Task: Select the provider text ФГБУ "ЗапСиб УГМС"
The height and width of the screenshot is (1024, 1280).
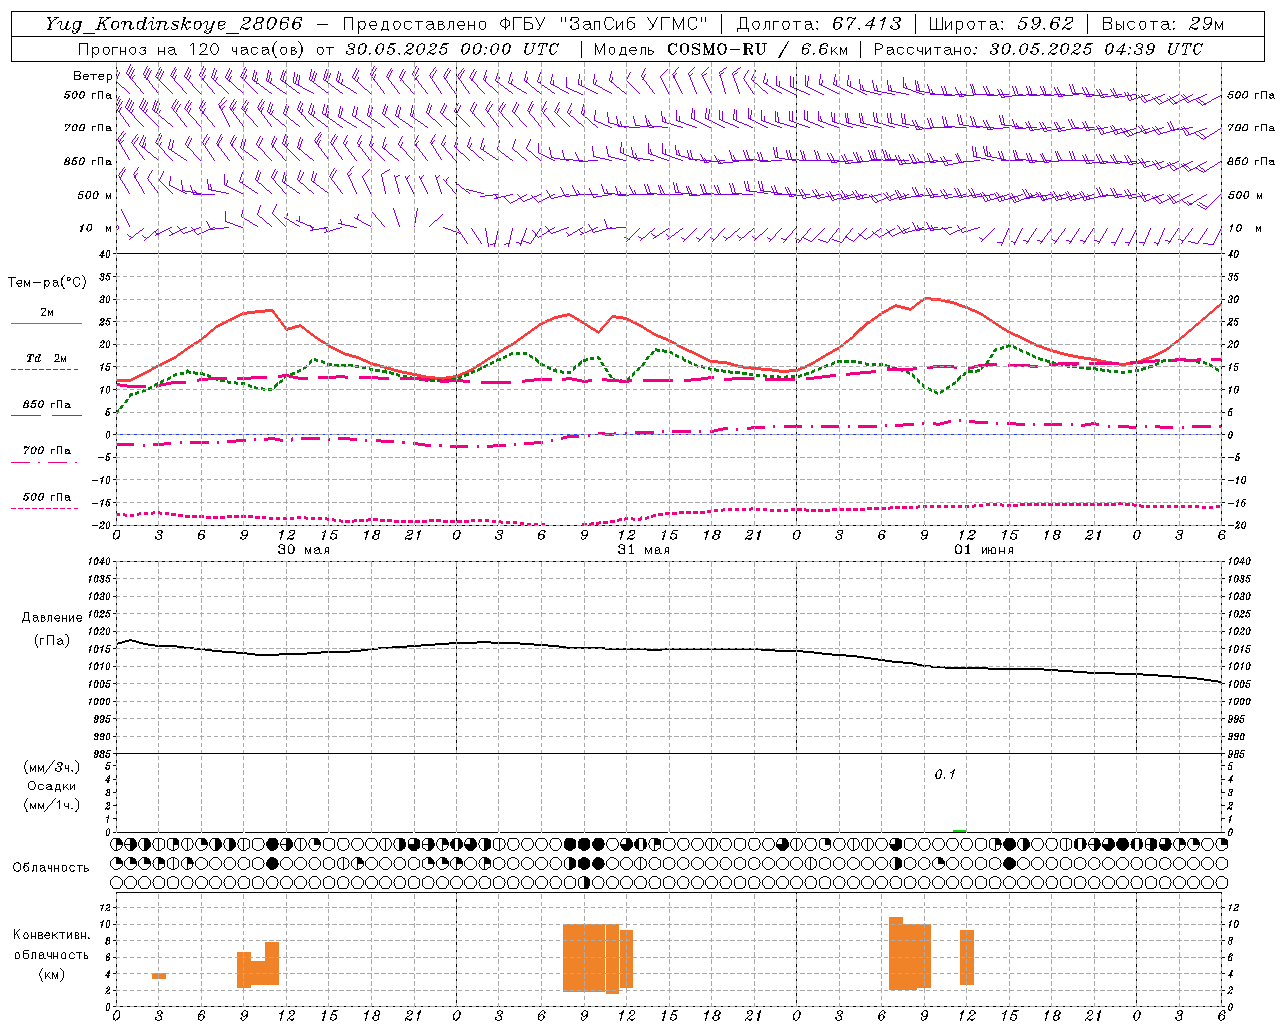Action: coord(603,24)
